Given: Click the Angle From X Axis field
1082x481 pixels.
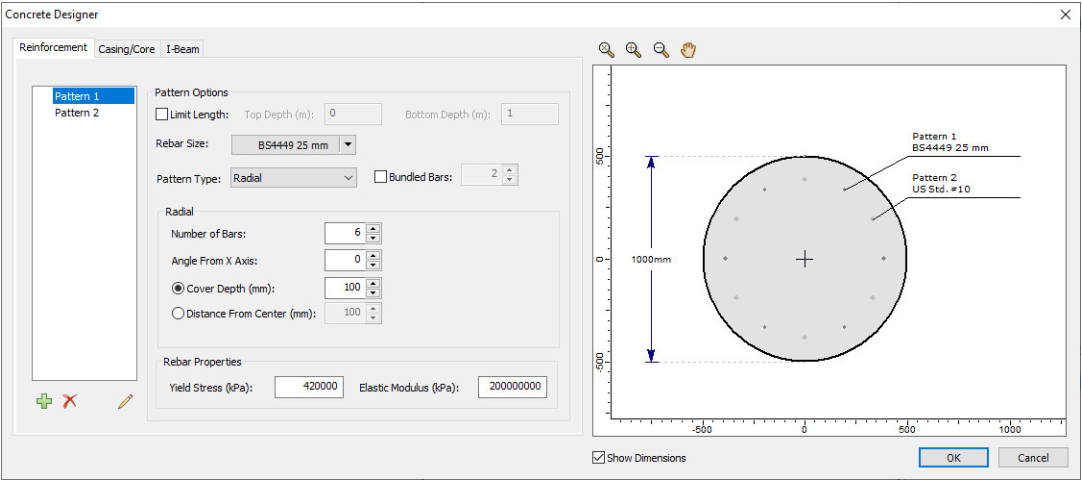Looking at the screenshot, I should (x=345, y=260).
